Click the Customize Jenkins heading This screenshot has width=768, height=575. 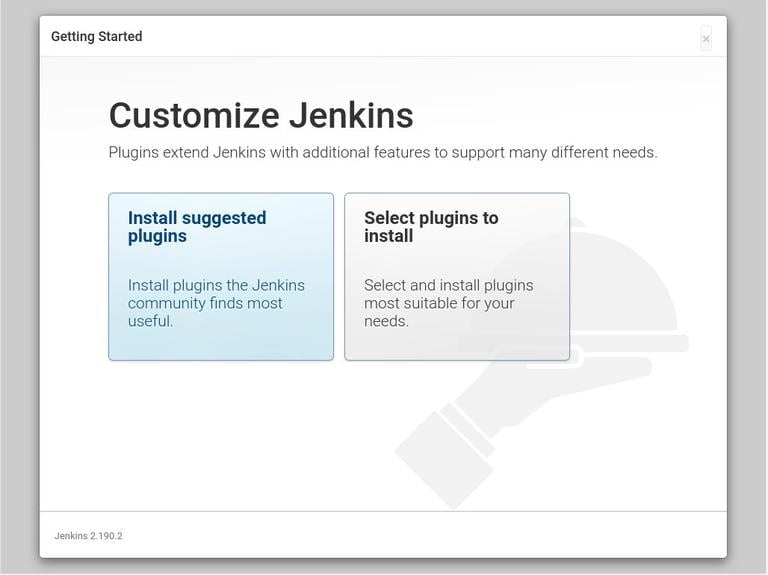[261, 115]
